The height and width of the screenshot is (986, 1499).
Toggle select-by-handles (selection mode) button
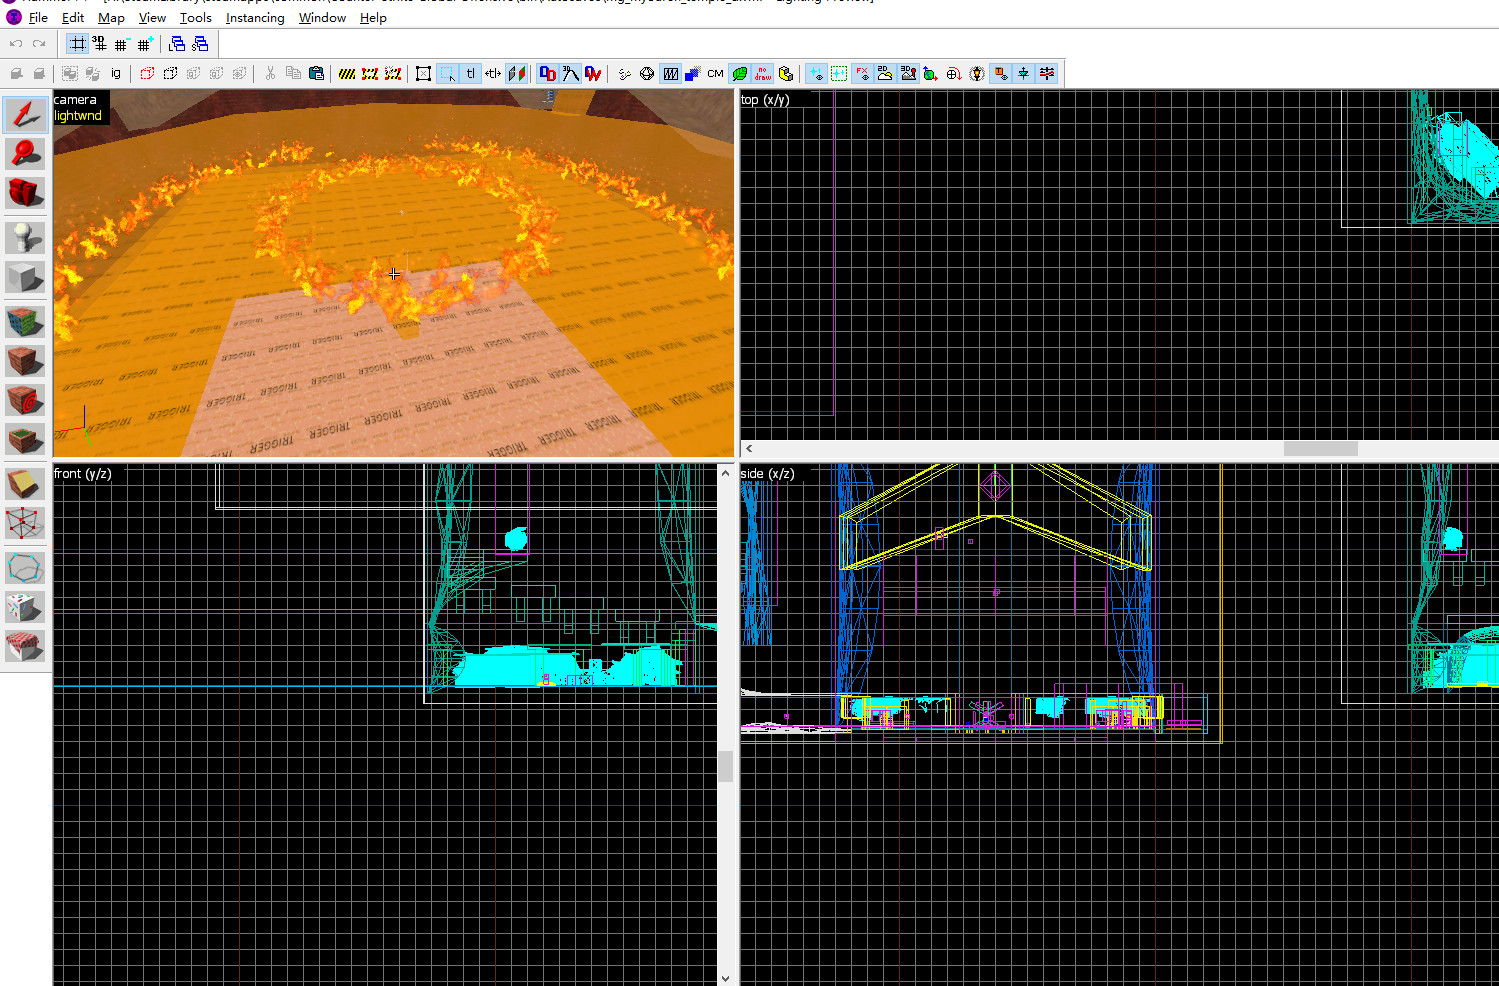423,73
